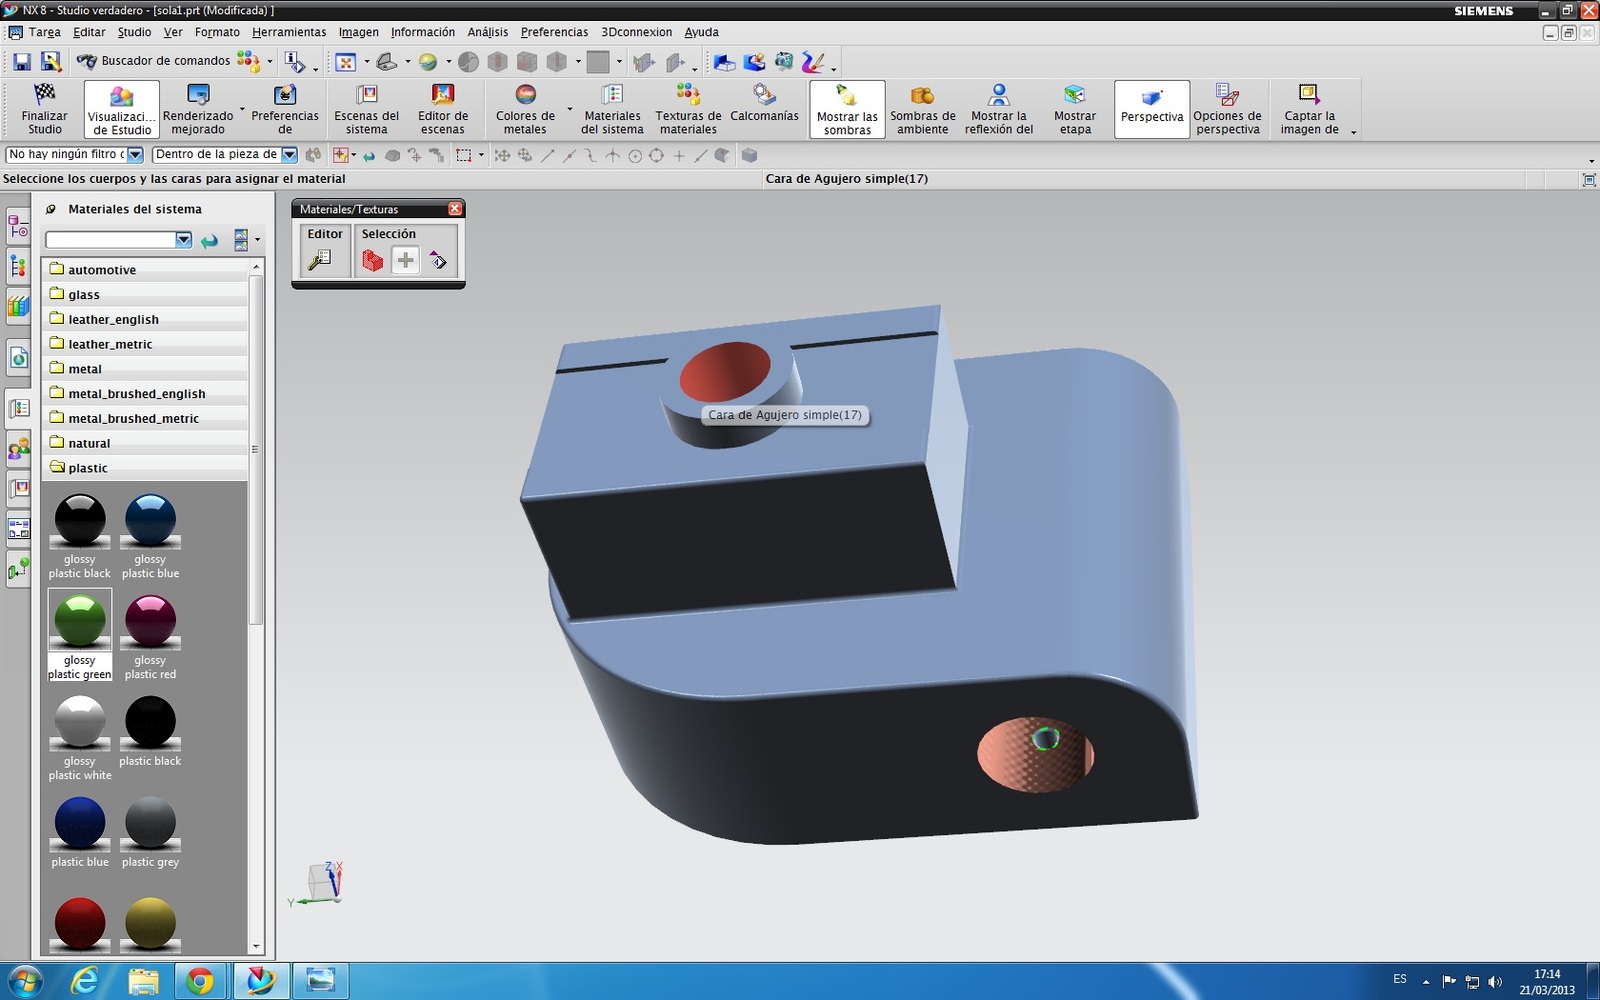The height and width of the screenshot is (1000, 1600).
Task: Open Google Chrome from taskbar
Action: [x=200, y=981]
